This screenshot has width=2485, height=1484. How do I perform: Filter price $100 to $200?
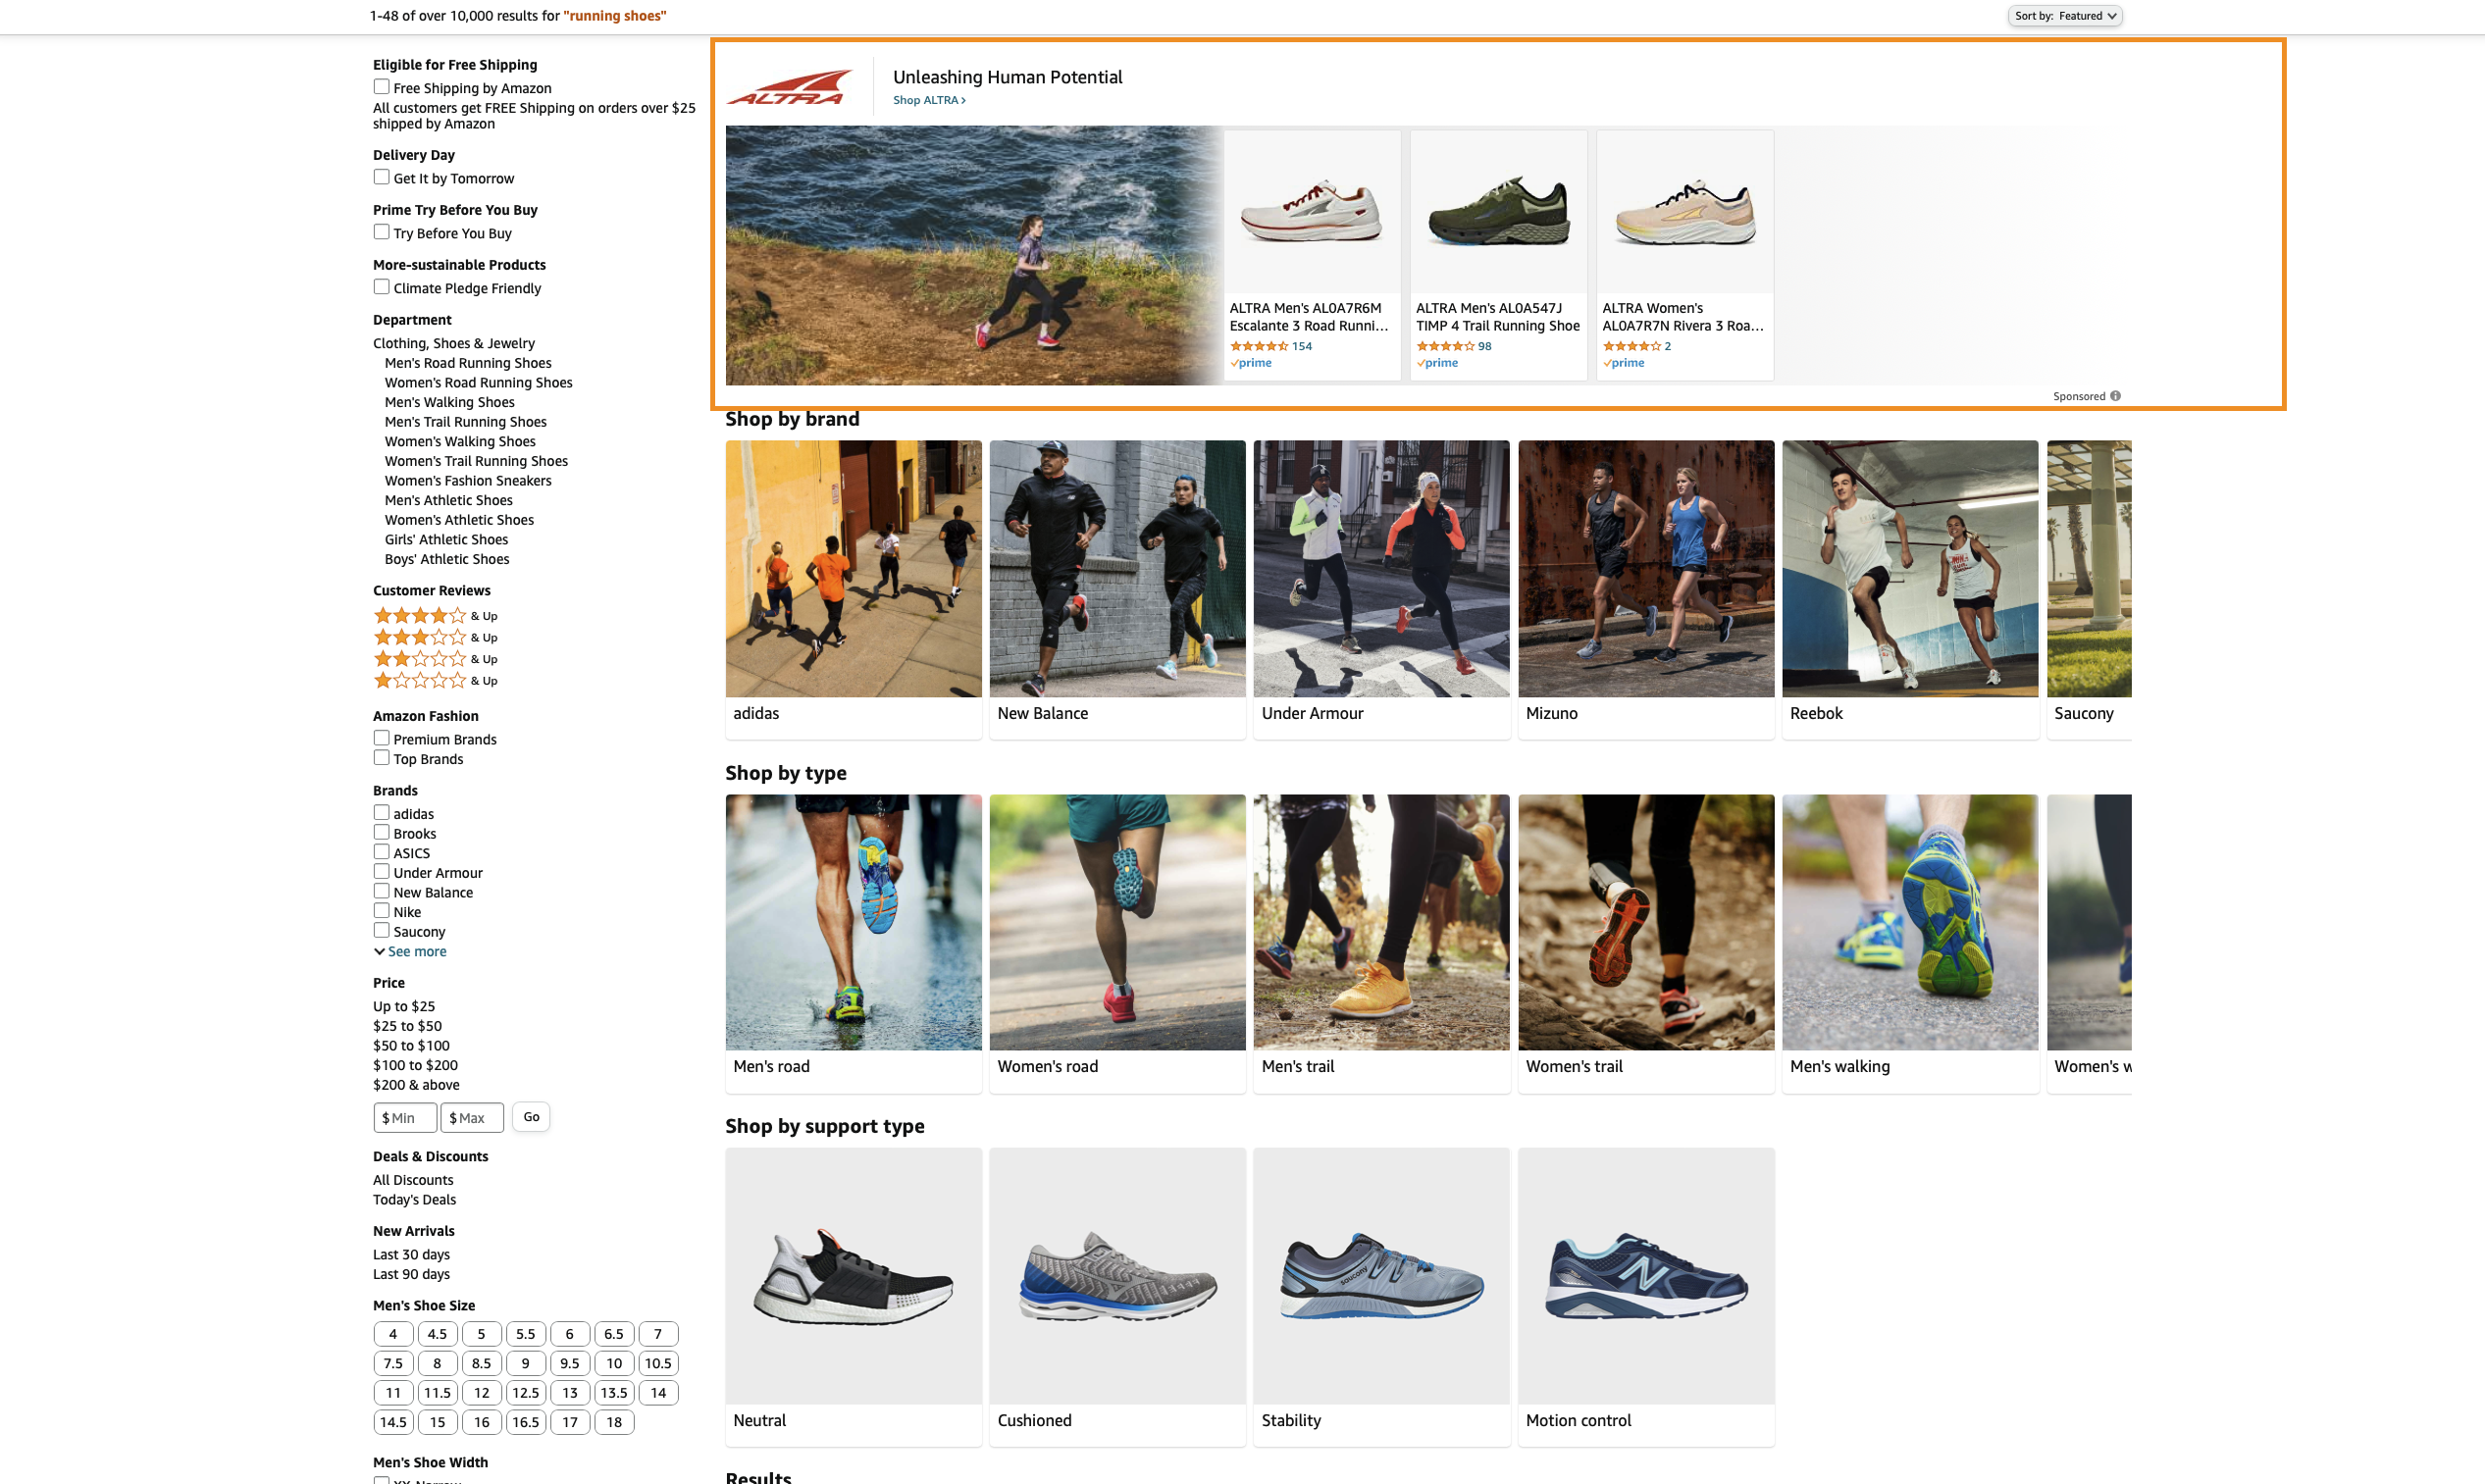[415, 1065]
